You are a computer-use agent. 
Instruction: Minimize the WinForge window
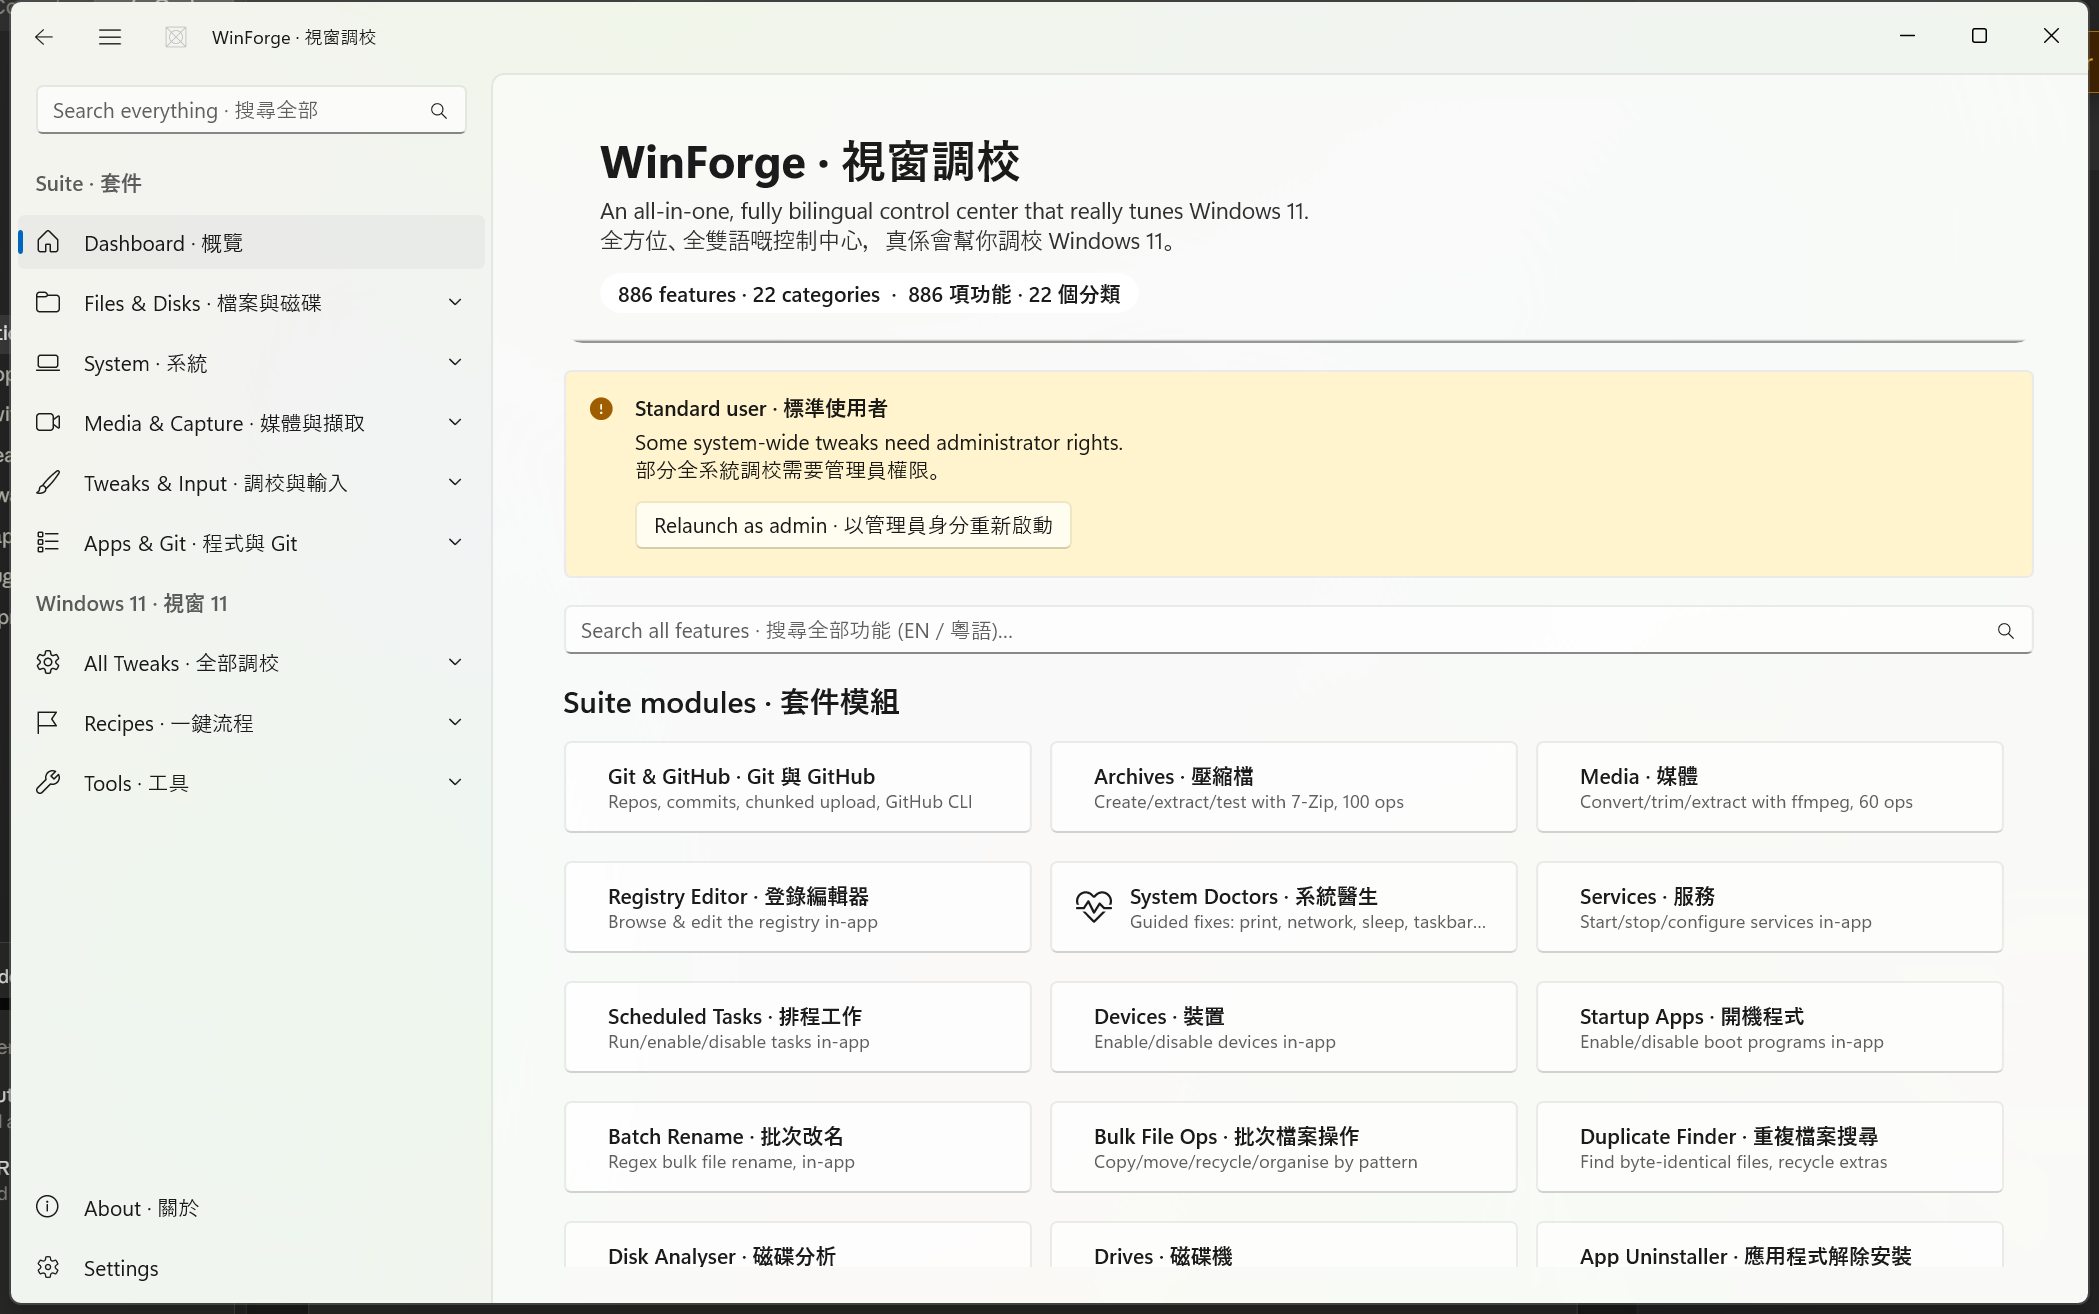point(1907,36)
